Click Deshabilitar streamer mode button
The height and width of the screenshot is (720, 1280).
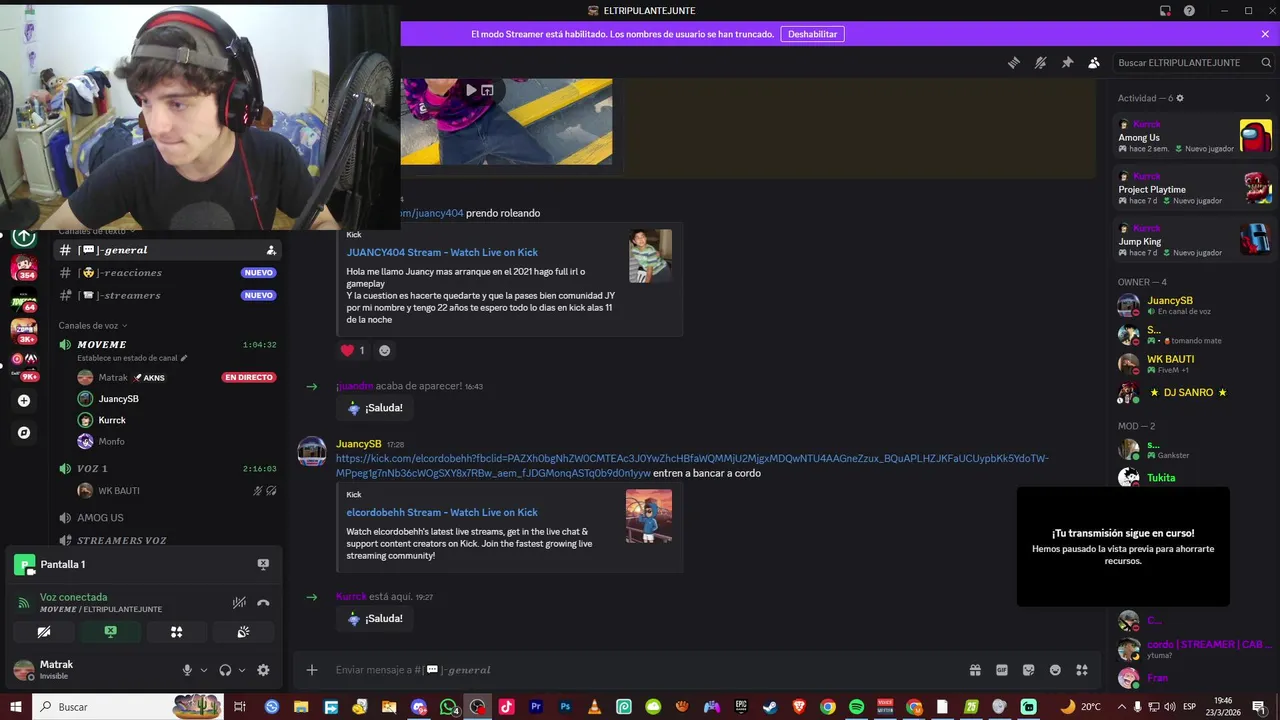click(812, 34)
